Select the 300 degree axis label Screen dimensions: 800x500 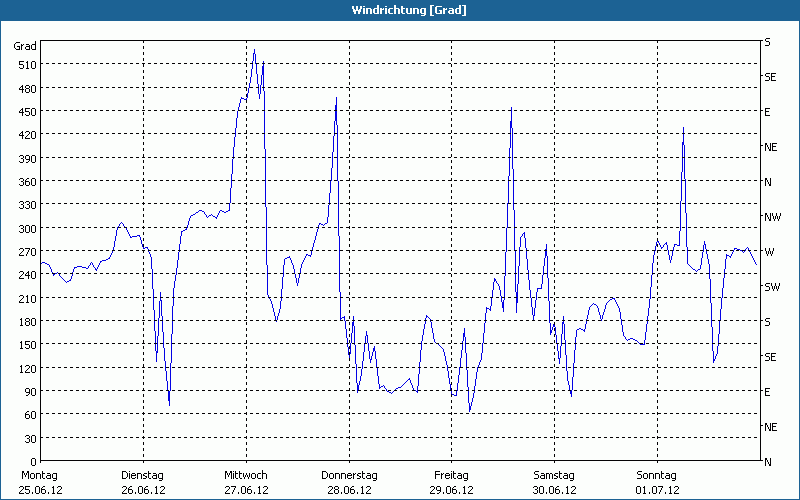(x=27, y=229)
